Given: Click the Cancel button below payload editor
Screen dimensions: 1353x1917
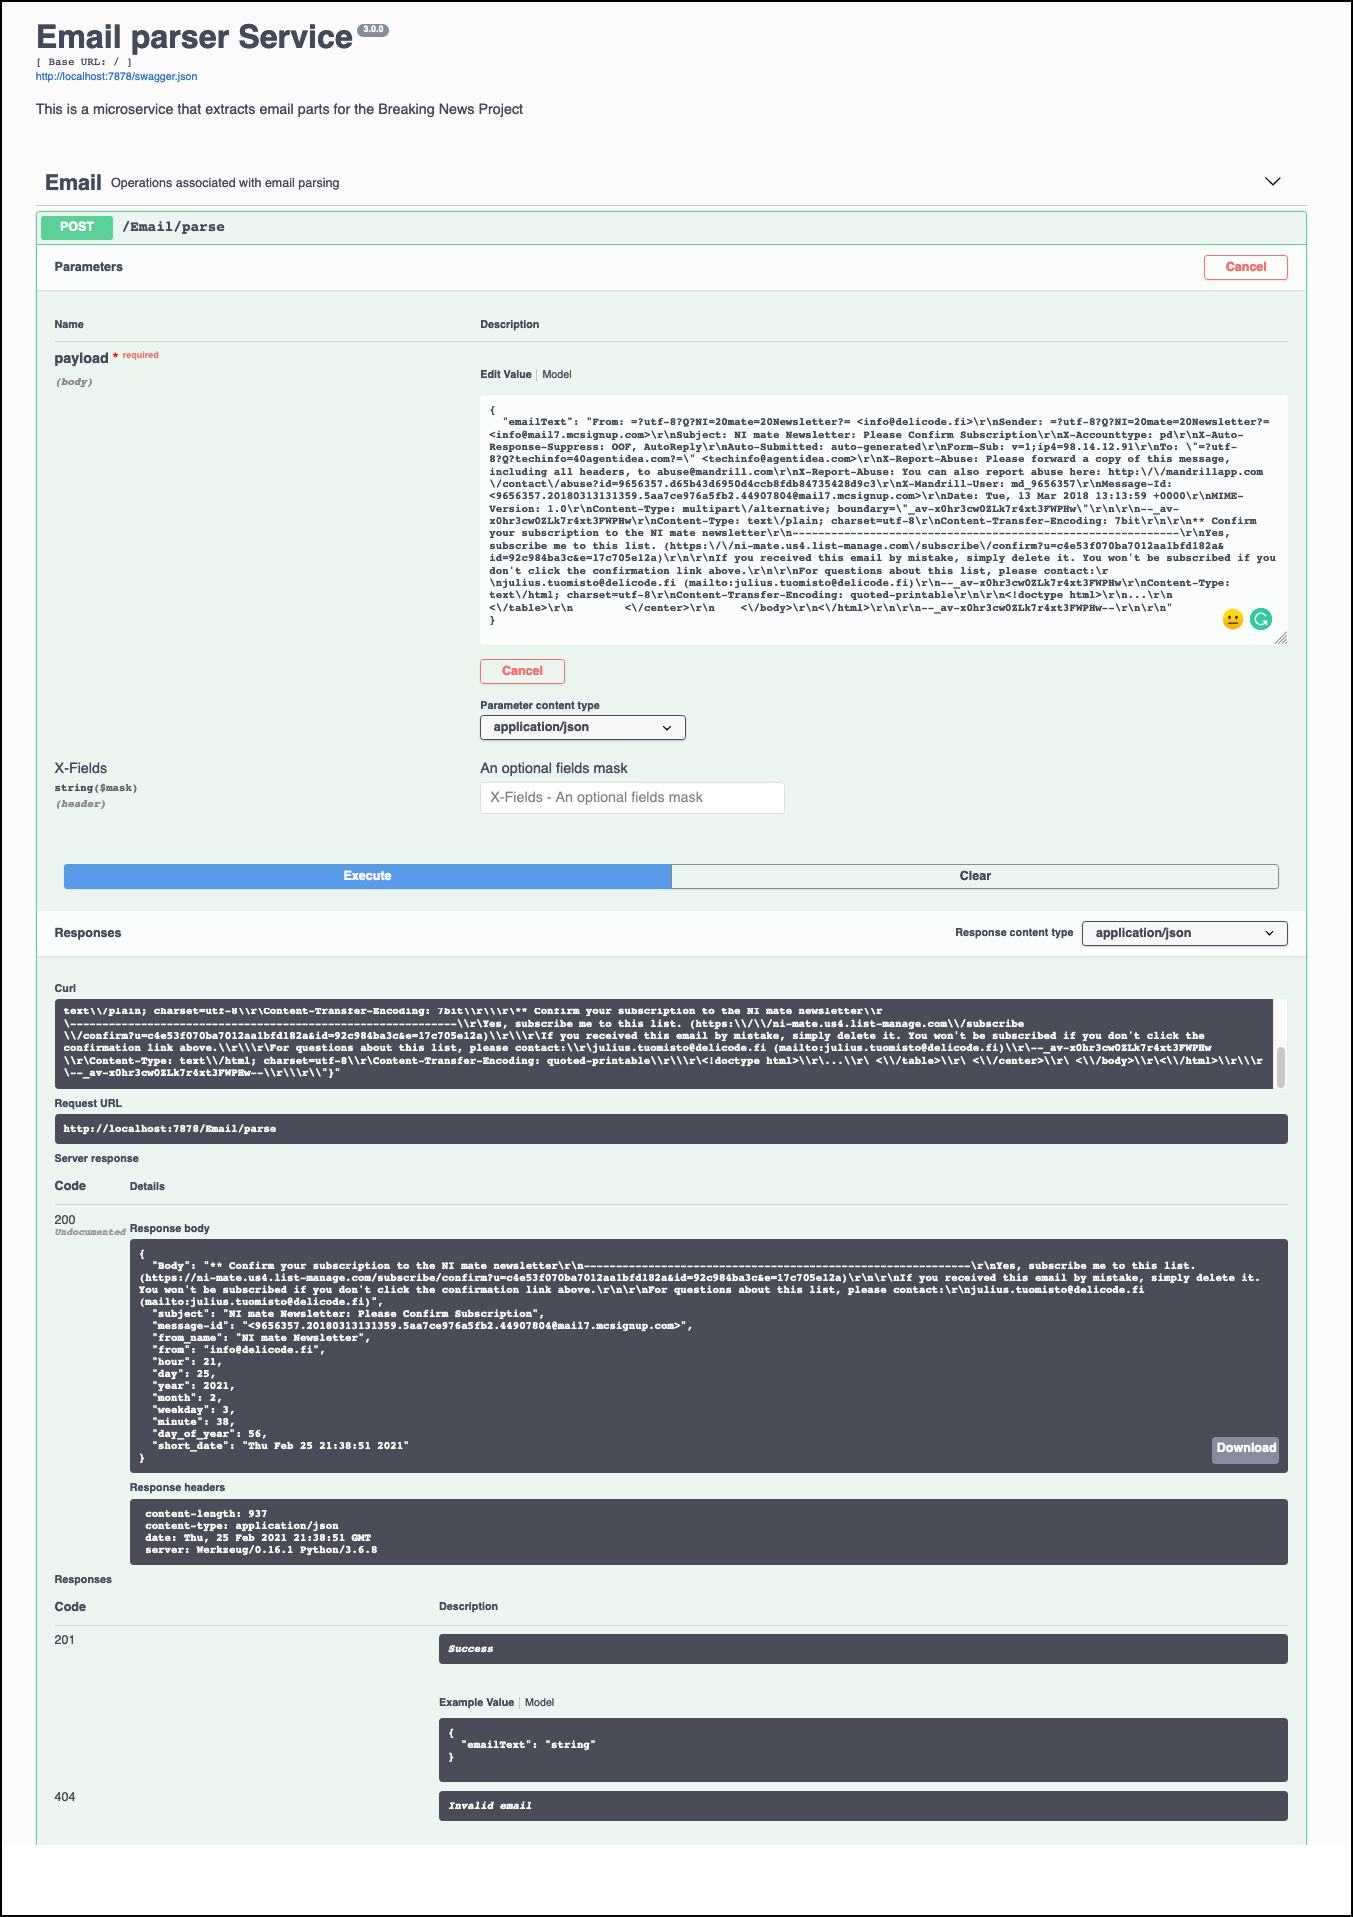Looking at the screenshot, I should [x=522, y=671].
